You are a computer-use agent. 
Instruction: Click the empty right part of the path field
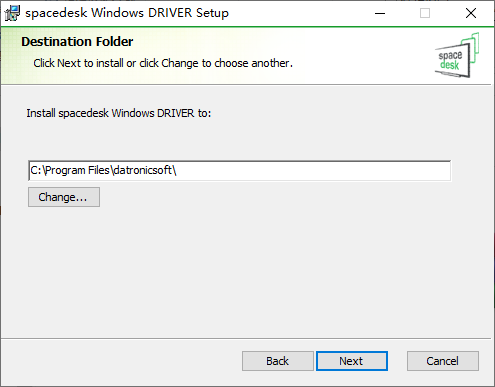pyautogui.click(x=313, y=171)
